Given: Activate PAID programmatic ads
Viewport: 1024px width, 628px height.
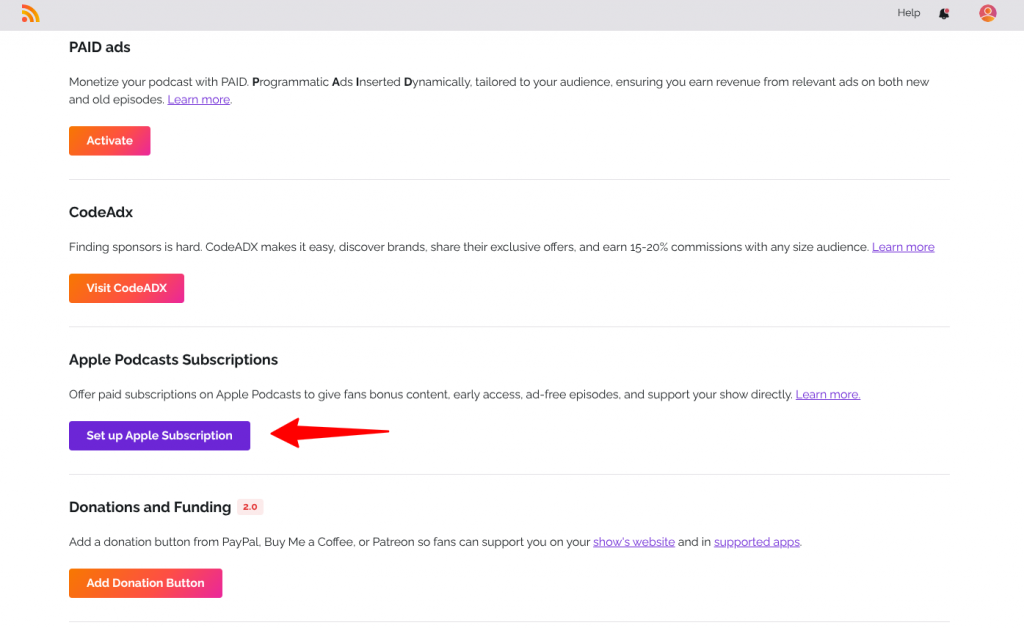Looking at the screenshot, I should 109,140.
